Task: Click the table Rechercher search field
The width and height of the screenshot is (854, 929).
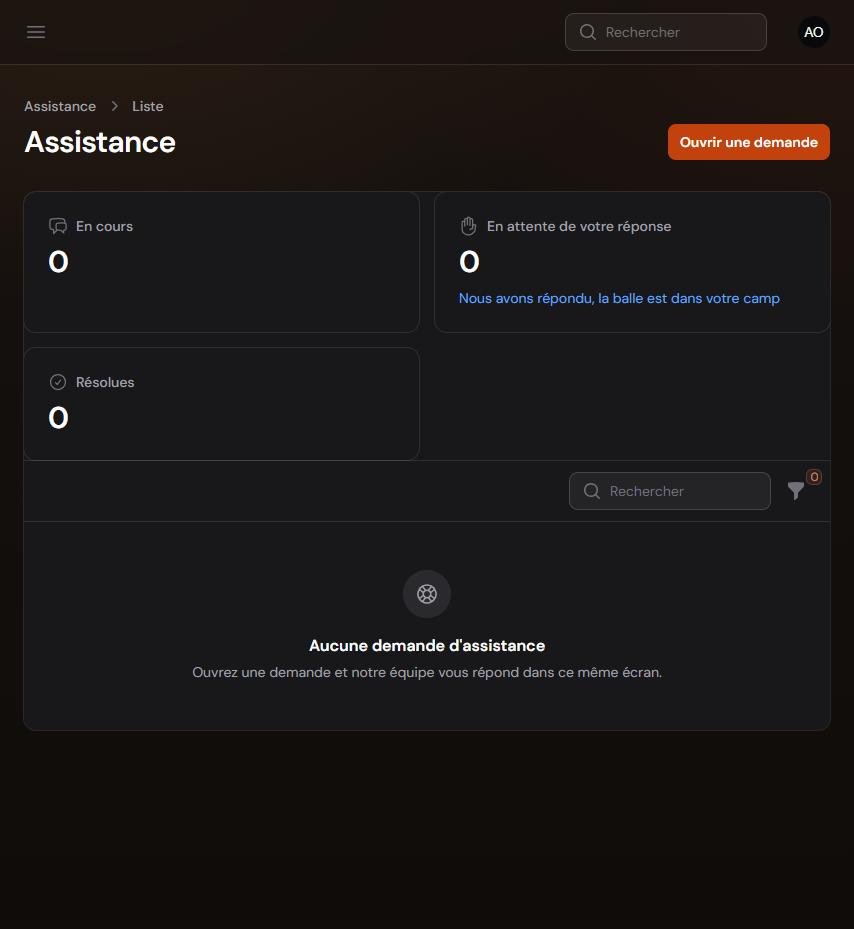Action: point(670,491)
